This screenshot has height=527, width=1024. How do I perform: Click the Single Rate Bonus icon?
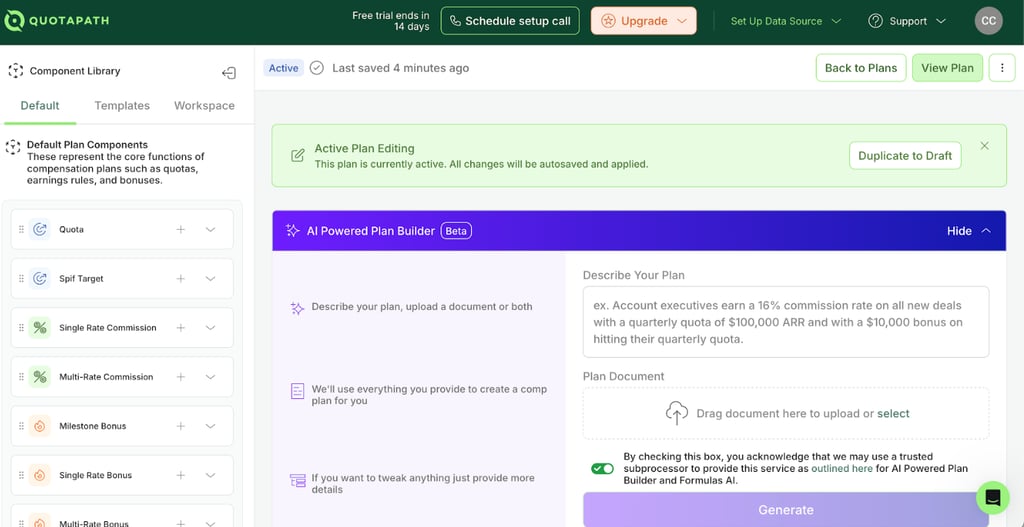tap(40, 475)
